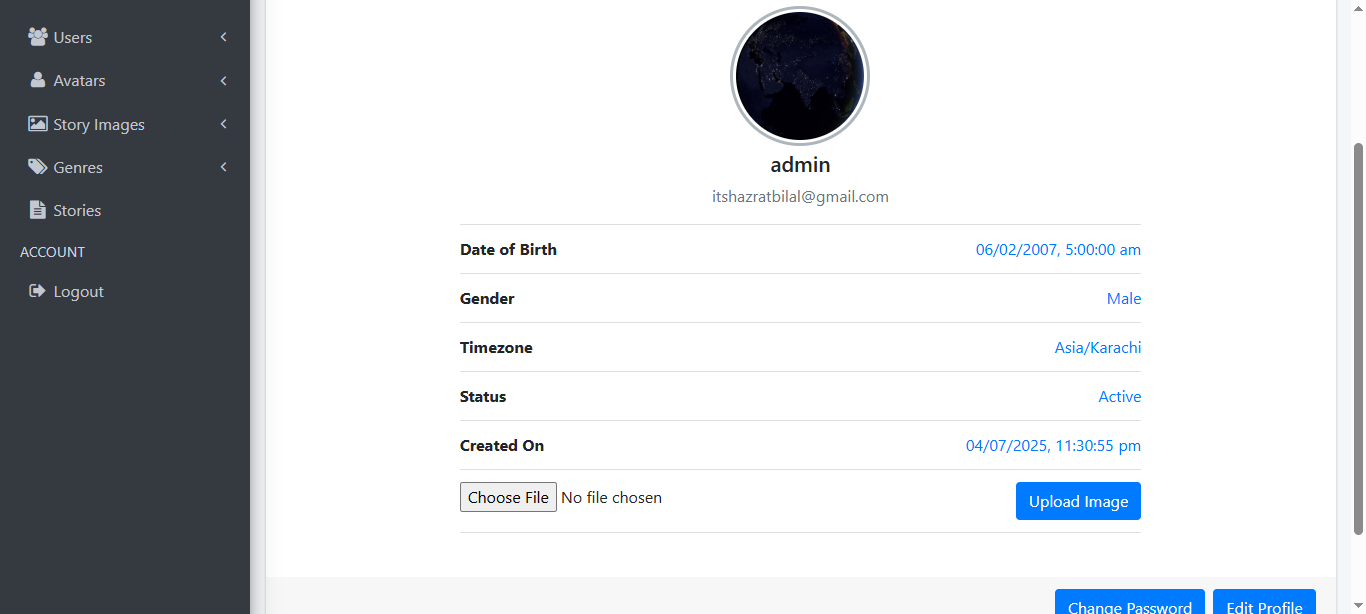Click the Upload Image button
1366x614 pixels.
pos(1078,501)
